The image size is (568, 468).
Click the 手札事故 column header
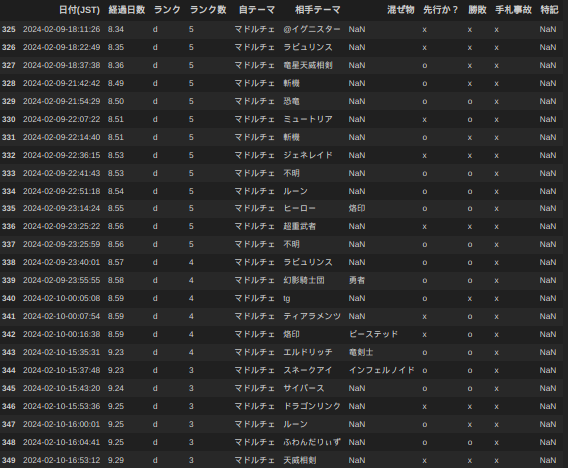click(x=514, y=10)
